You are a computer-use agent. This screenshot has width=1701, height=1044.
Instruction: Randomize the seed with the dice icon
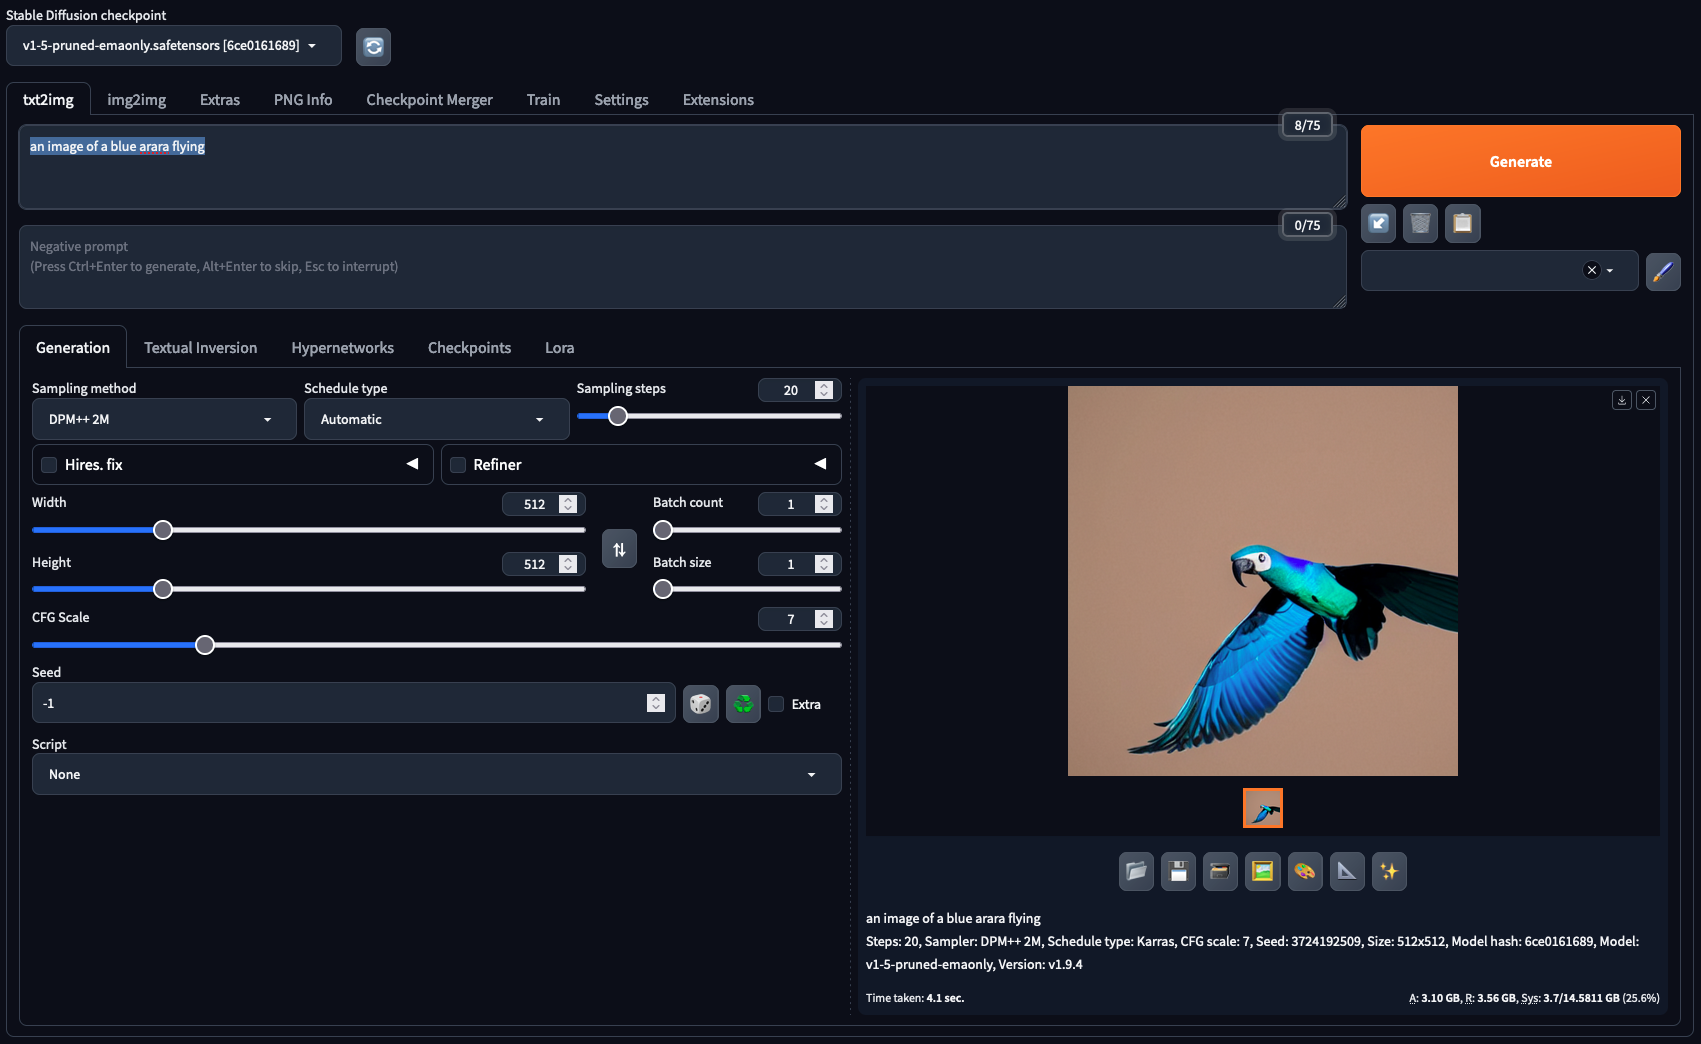click(700, 704)
